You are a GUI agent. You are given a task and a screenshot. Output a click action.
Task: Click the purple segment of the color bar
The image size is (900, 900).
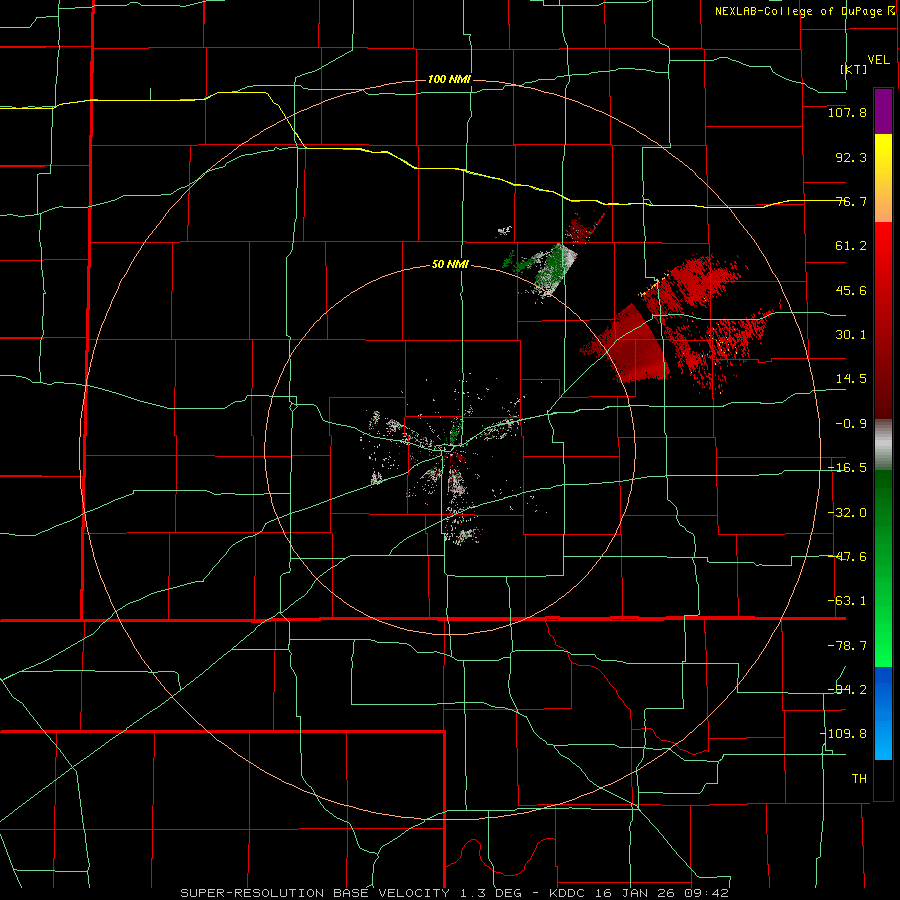pyautogui.click(x=883, y=111)
